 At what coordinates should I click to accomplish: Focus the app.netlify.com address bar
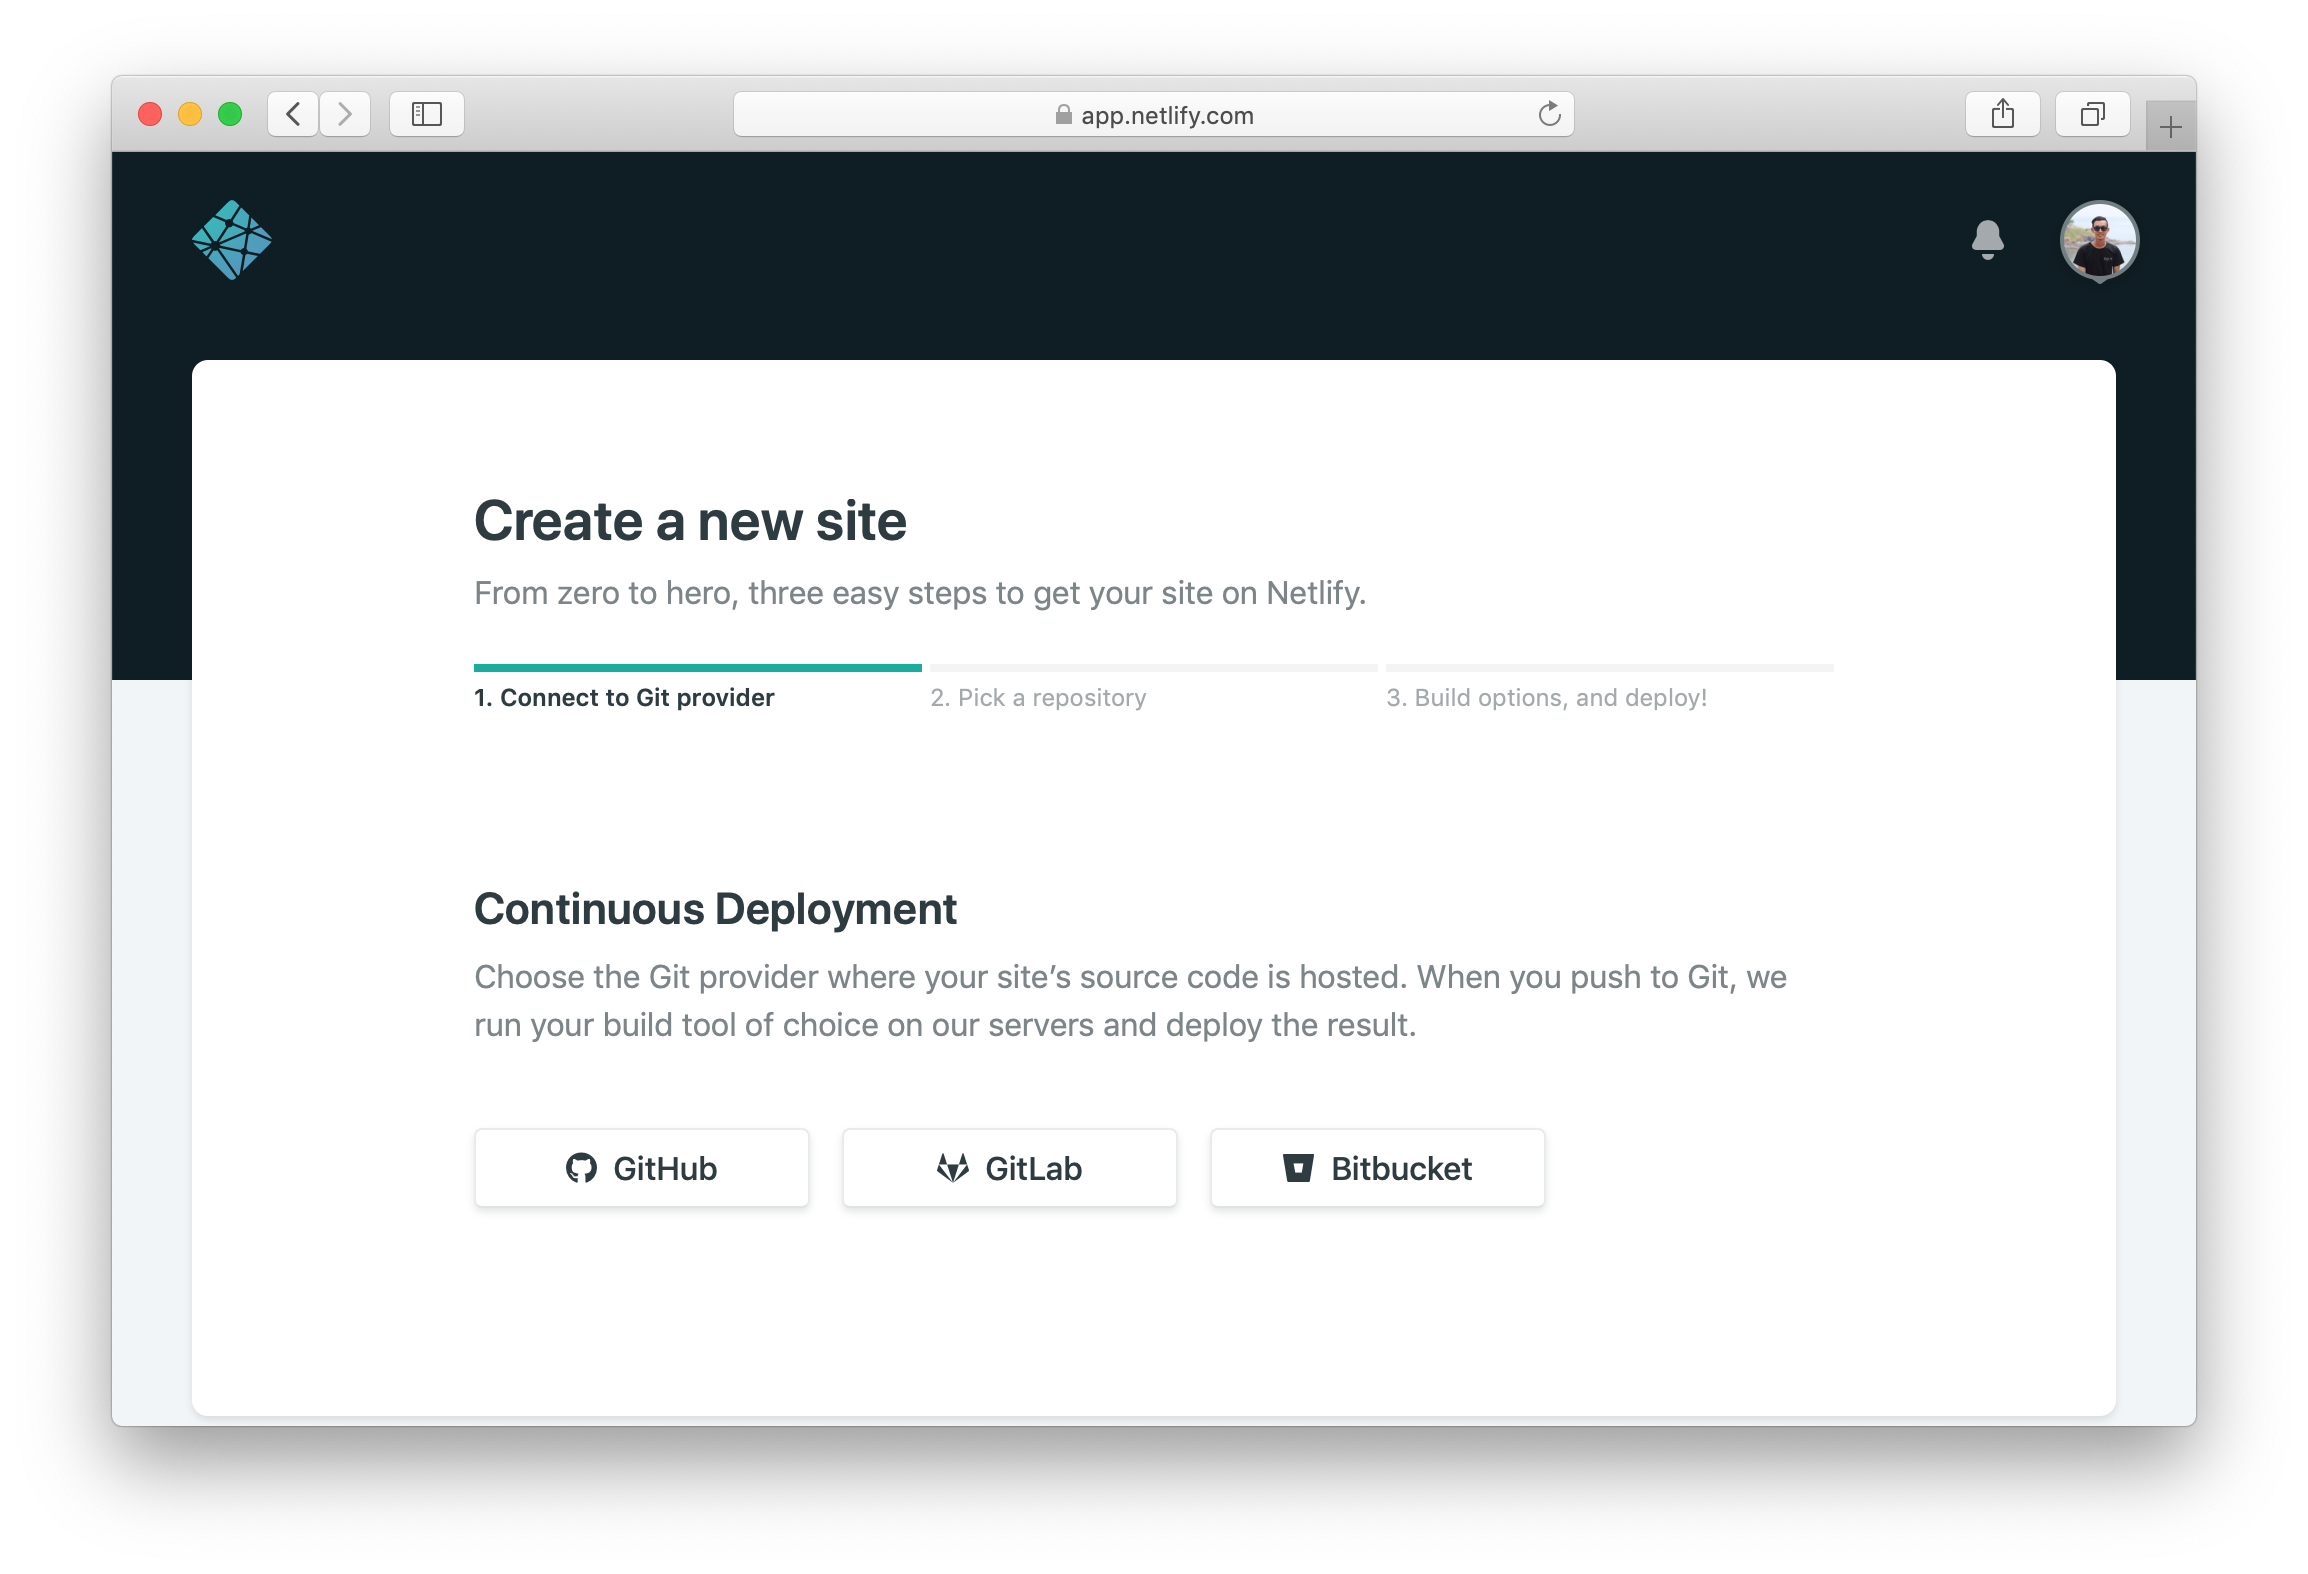pyautogui.click(x=1166, y=115)
